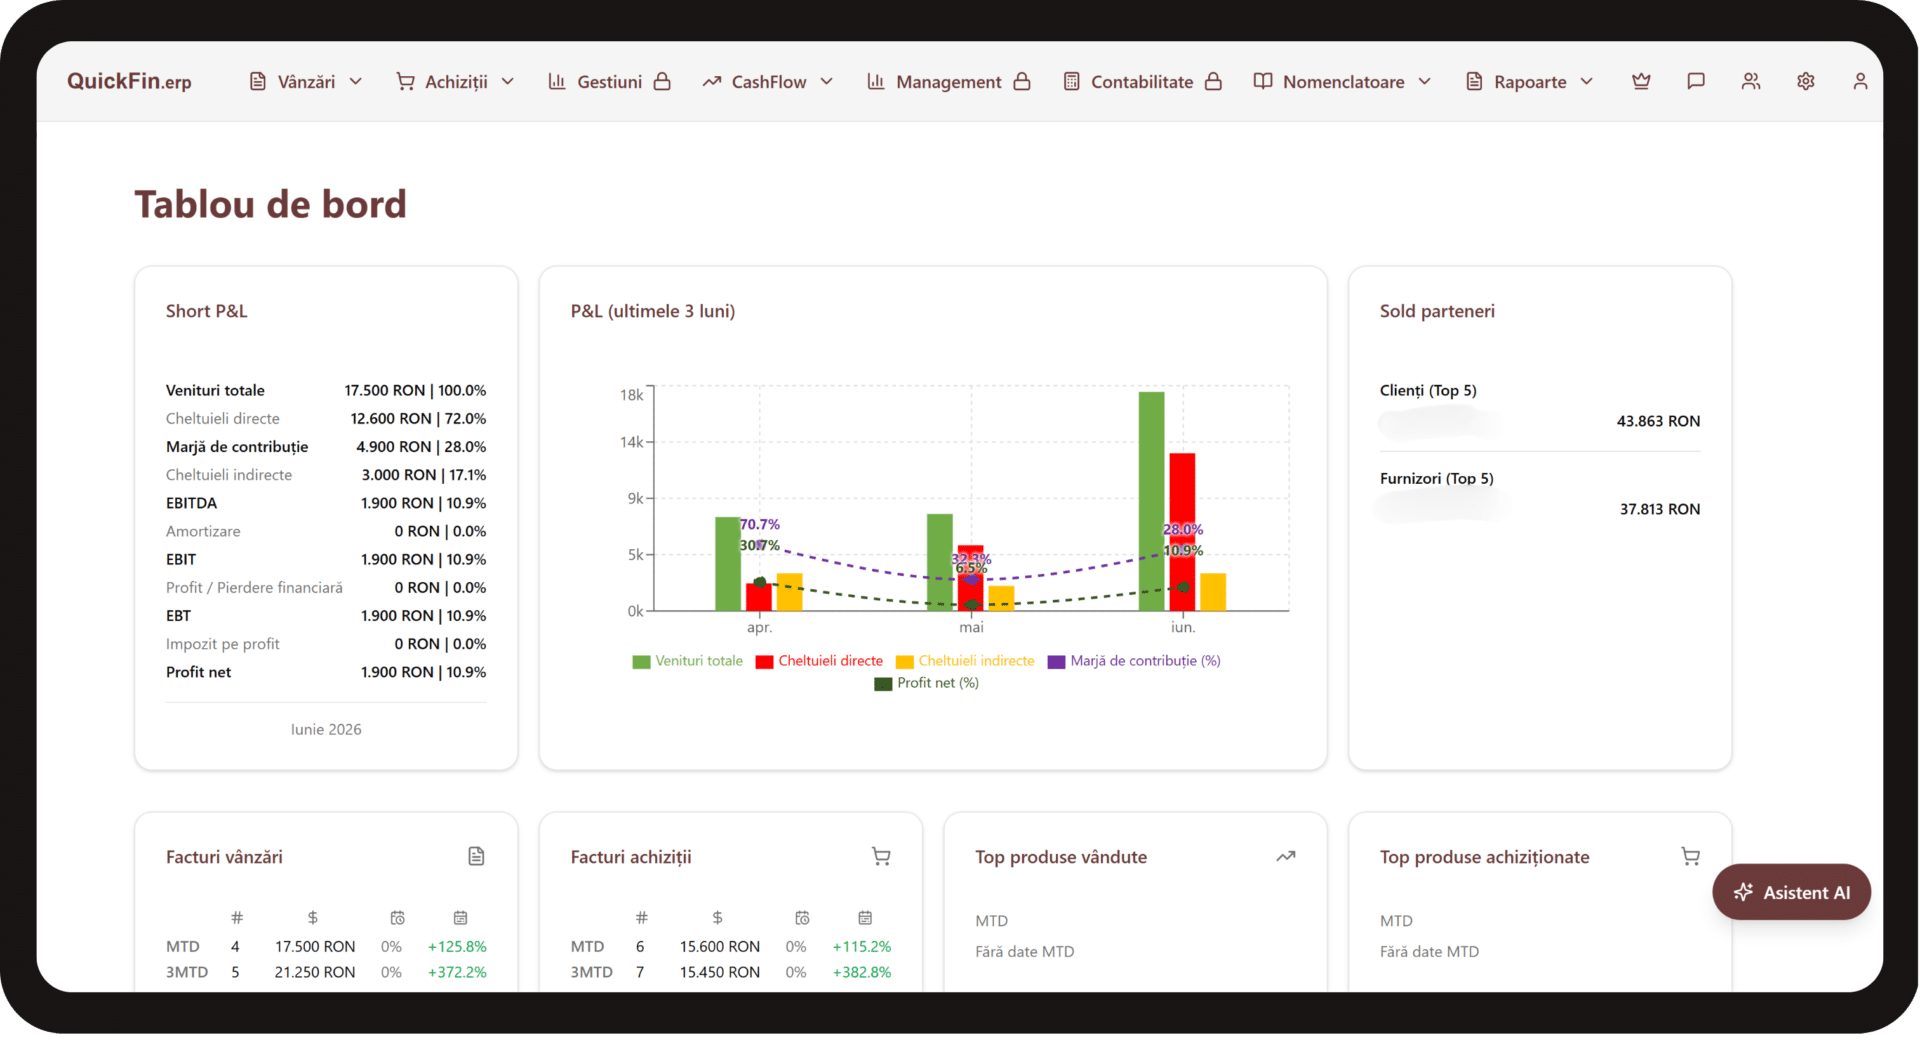Image resolution: width=1920 pixels, height=1045 pixels.
Task: Click the 15.600 RON MTD value in Facturi achiziții
Action: 720,946
